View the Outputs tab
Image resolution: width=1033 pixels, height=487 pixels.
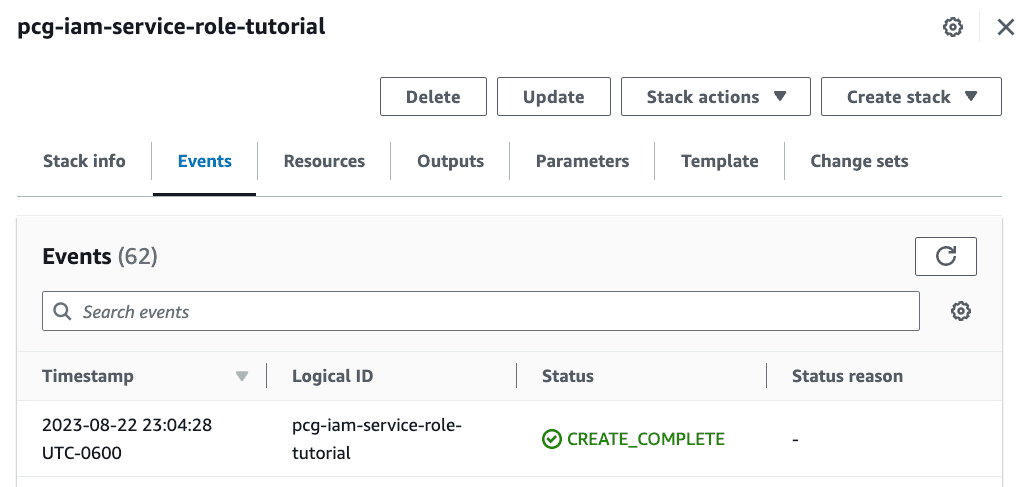tap(450, 161)
